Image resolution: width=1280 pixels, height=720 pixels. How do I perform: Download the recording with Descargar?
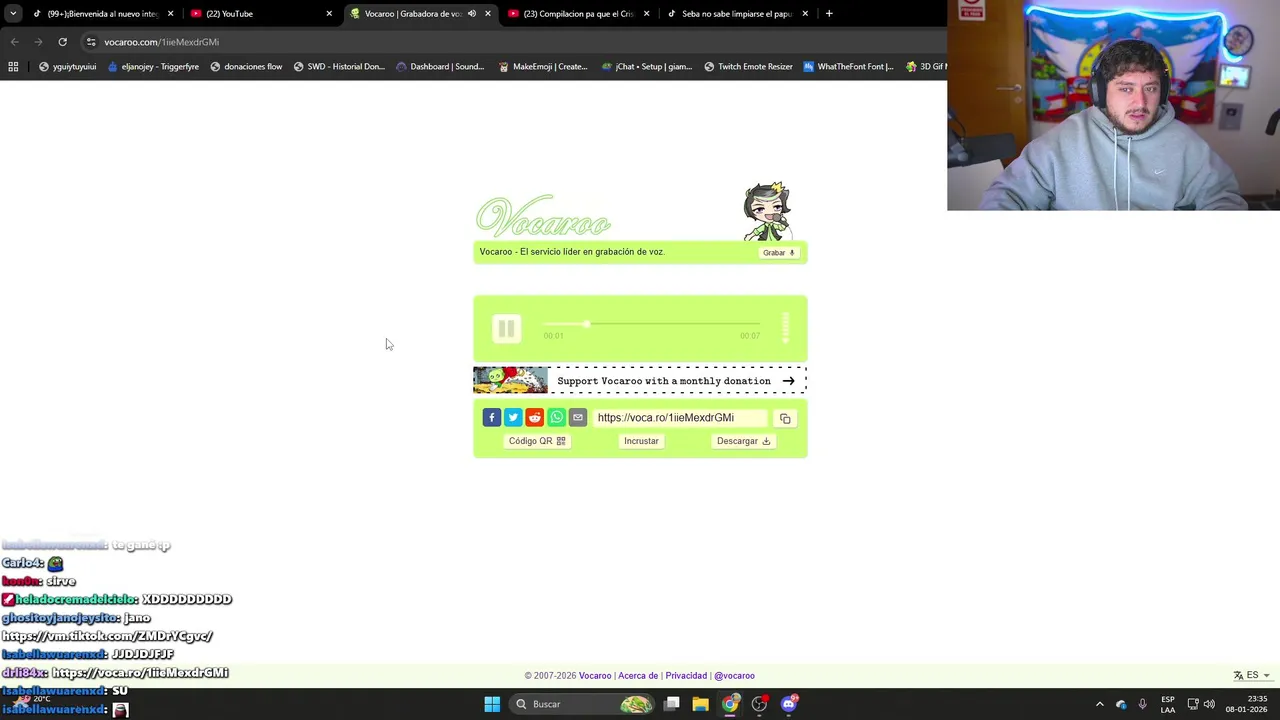pos(743,441)
